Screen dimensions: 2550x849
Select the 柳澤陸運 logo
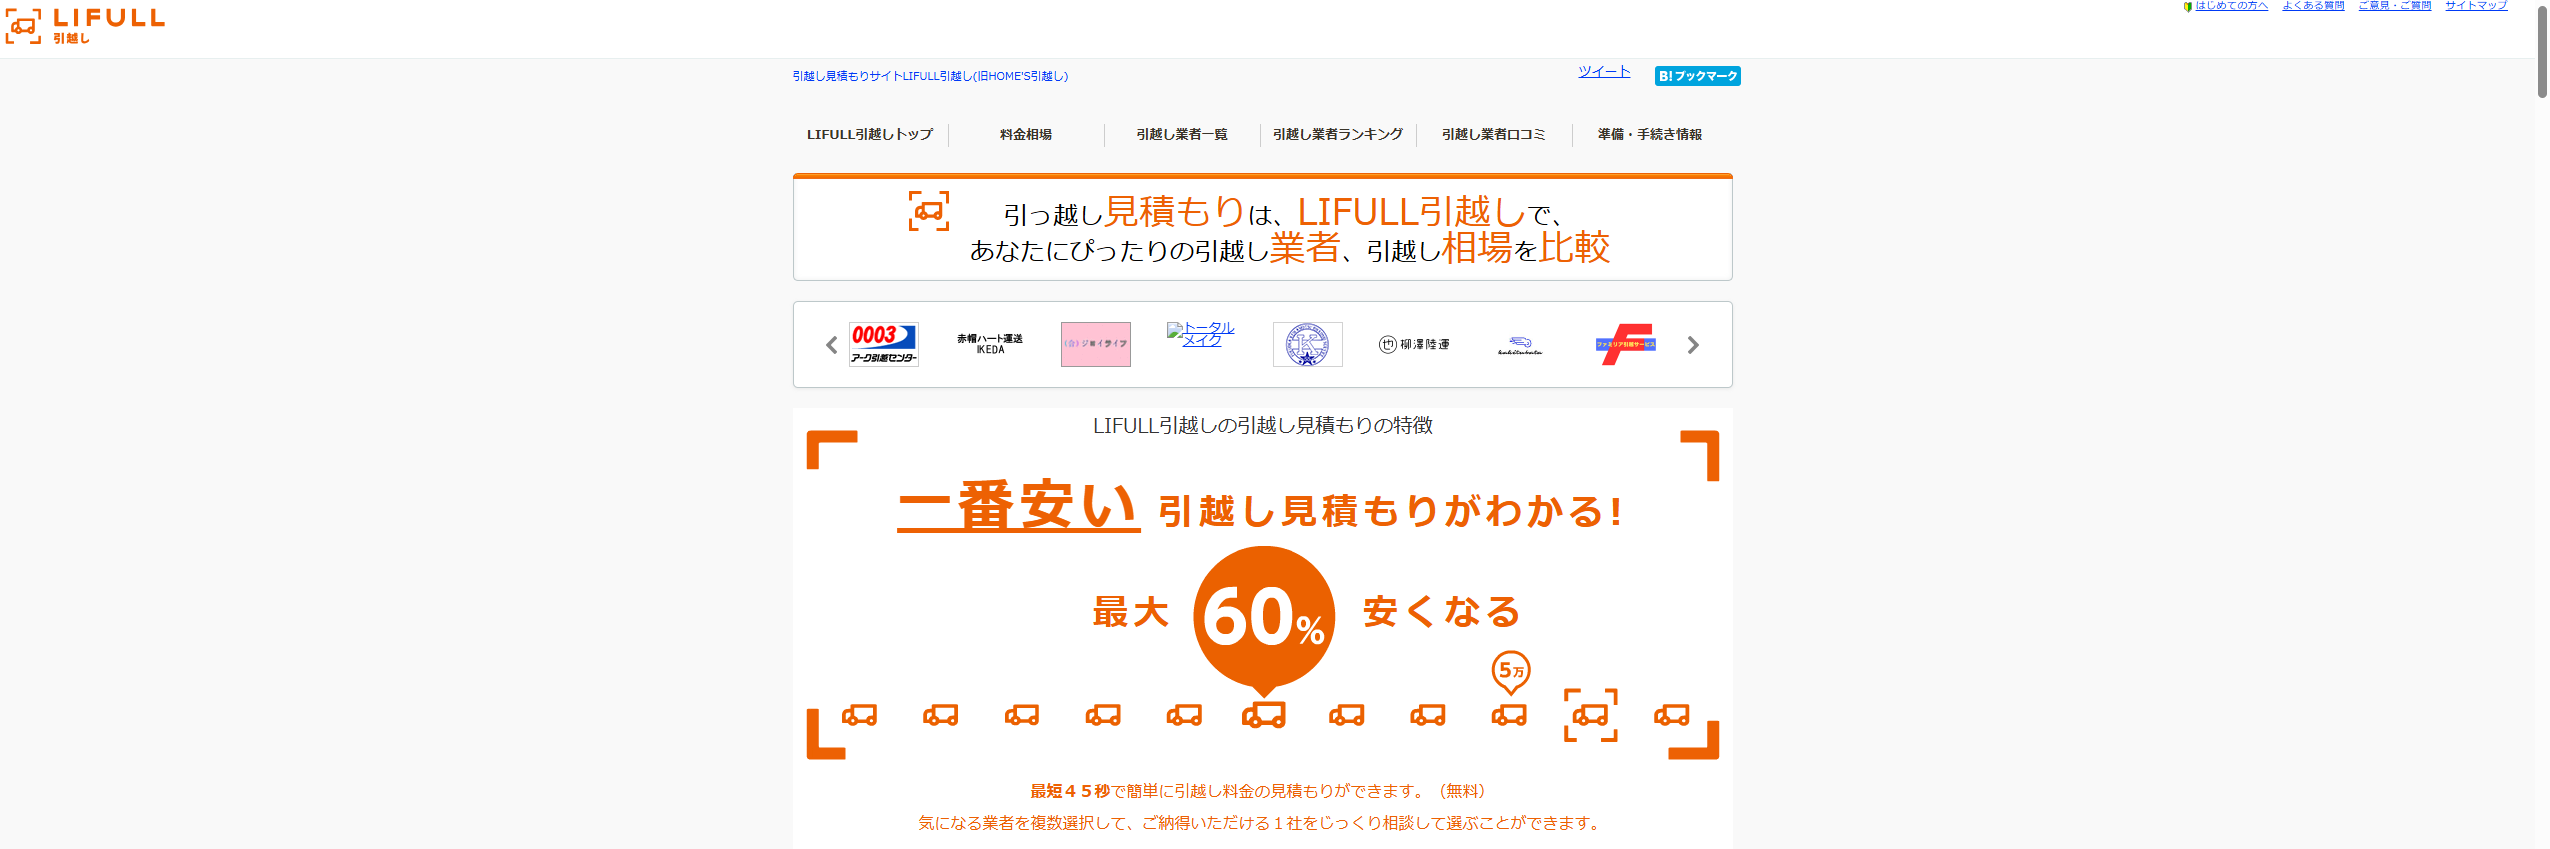tap(1414, 344)
